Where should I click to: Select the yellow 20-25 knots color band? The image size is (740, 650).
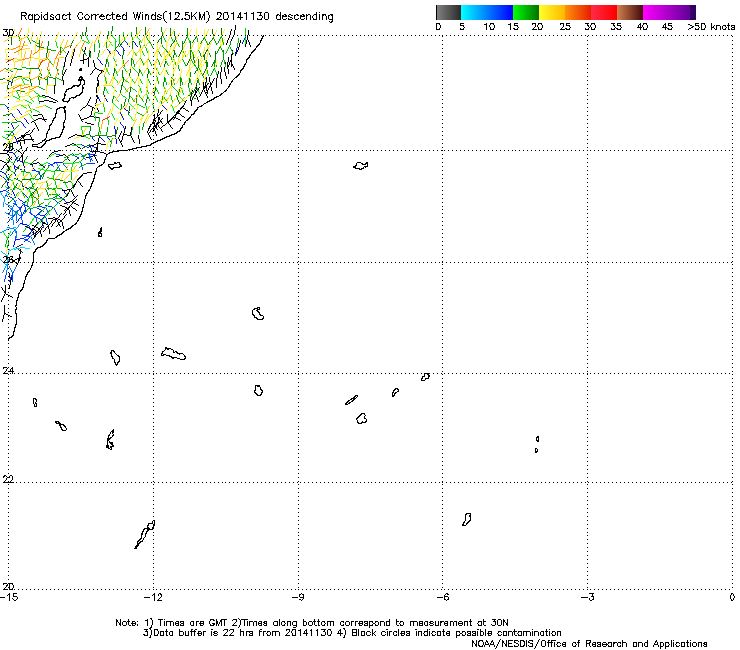coord(552,12)
